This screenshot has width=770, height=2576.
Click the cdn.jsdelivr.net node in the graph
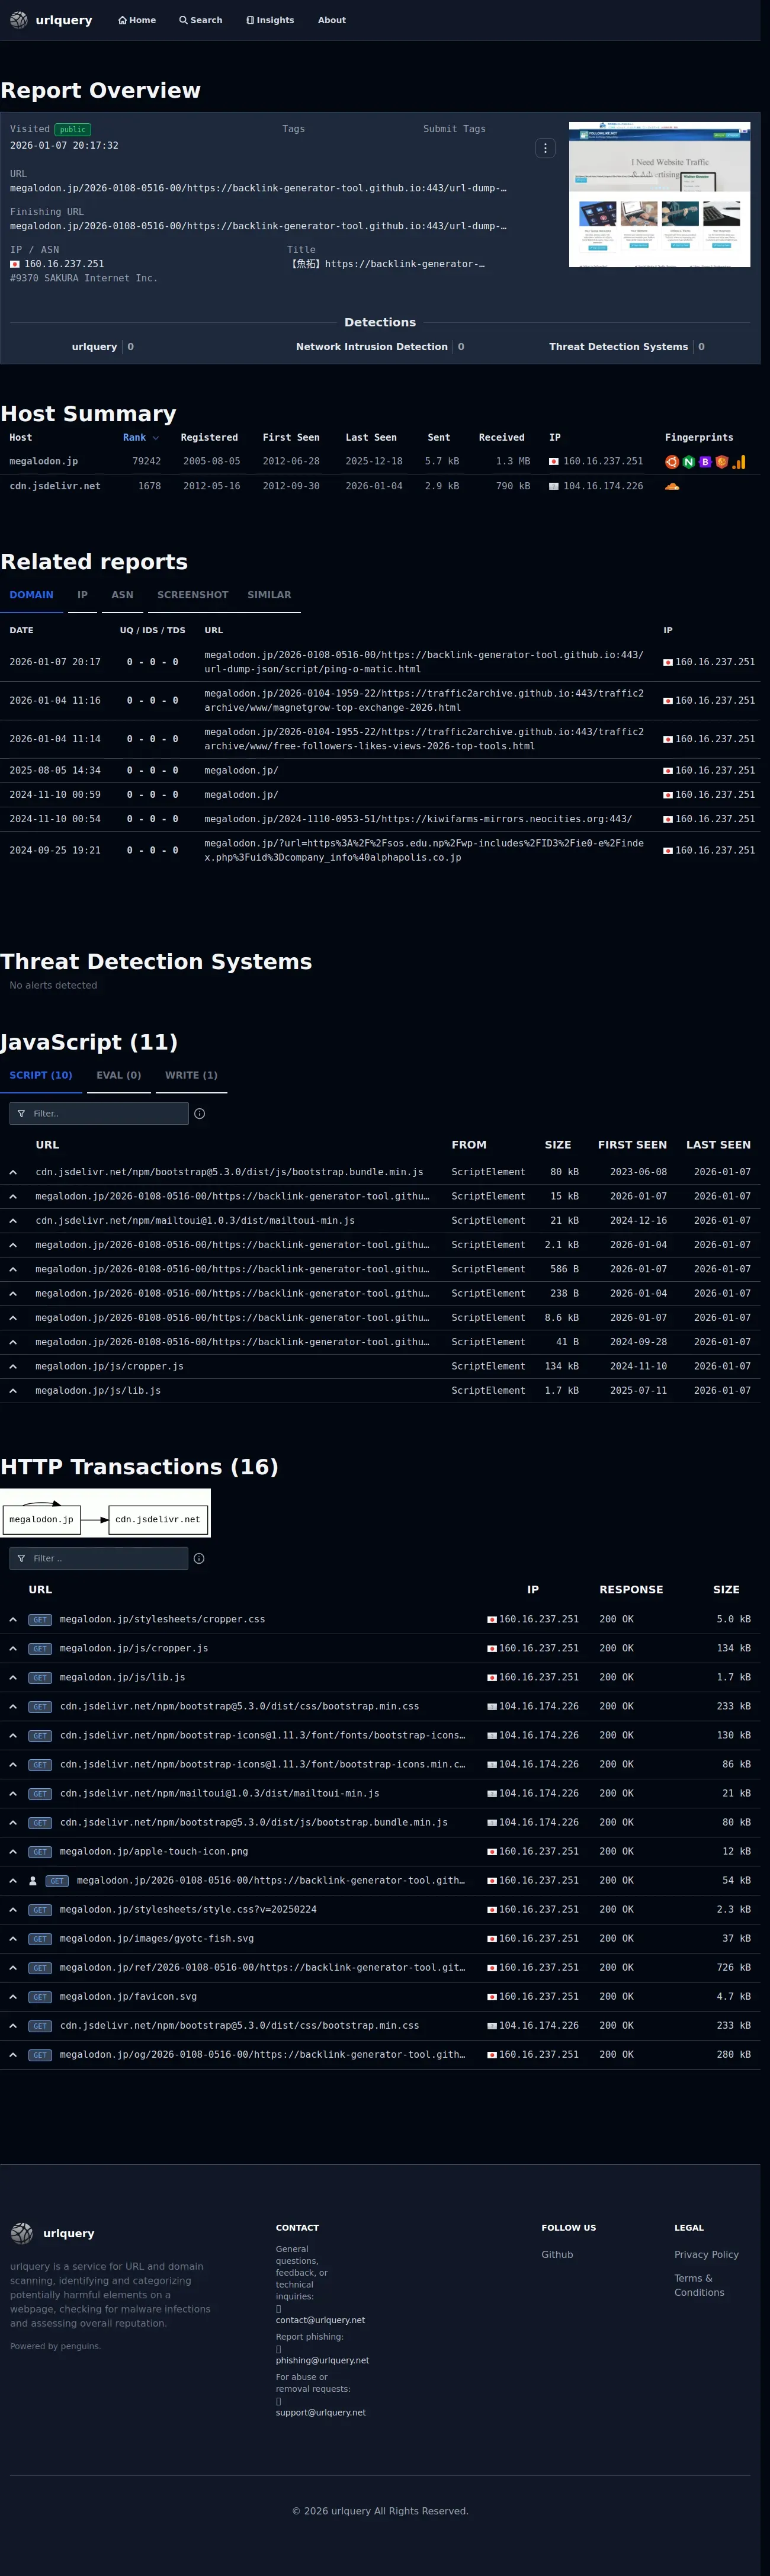(x=158, y=1520)
